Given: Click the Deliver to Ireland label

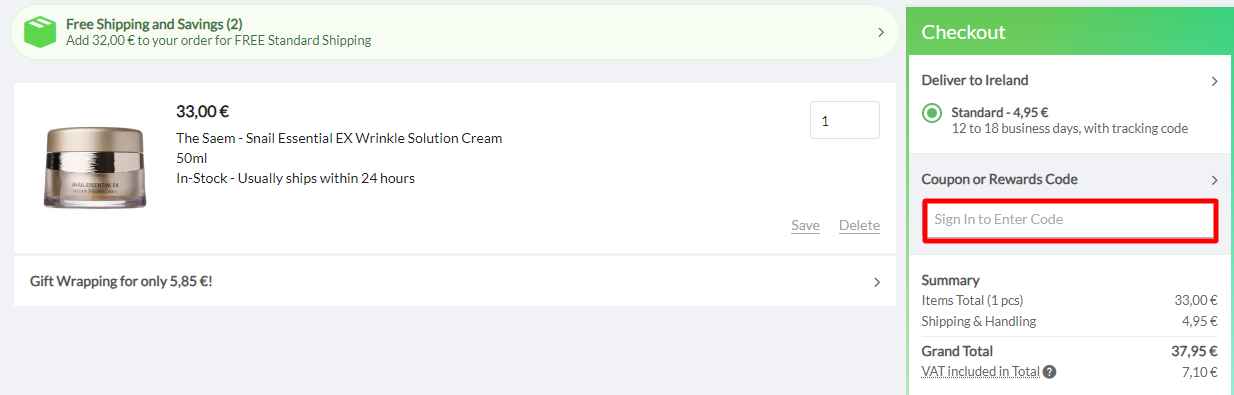Looking at the screenshot, I should pyautogui.click(x=975, y=80).
